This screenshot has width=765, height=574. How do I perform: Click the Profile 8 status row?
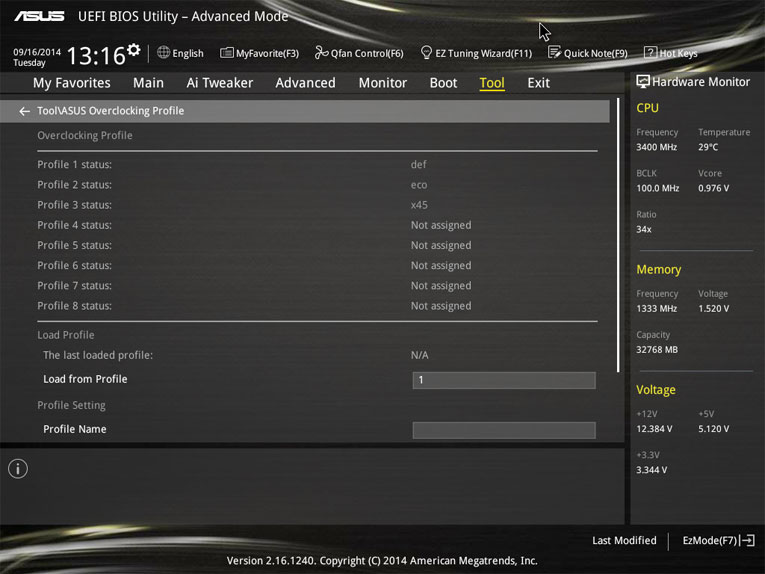[x=317, y=306]
